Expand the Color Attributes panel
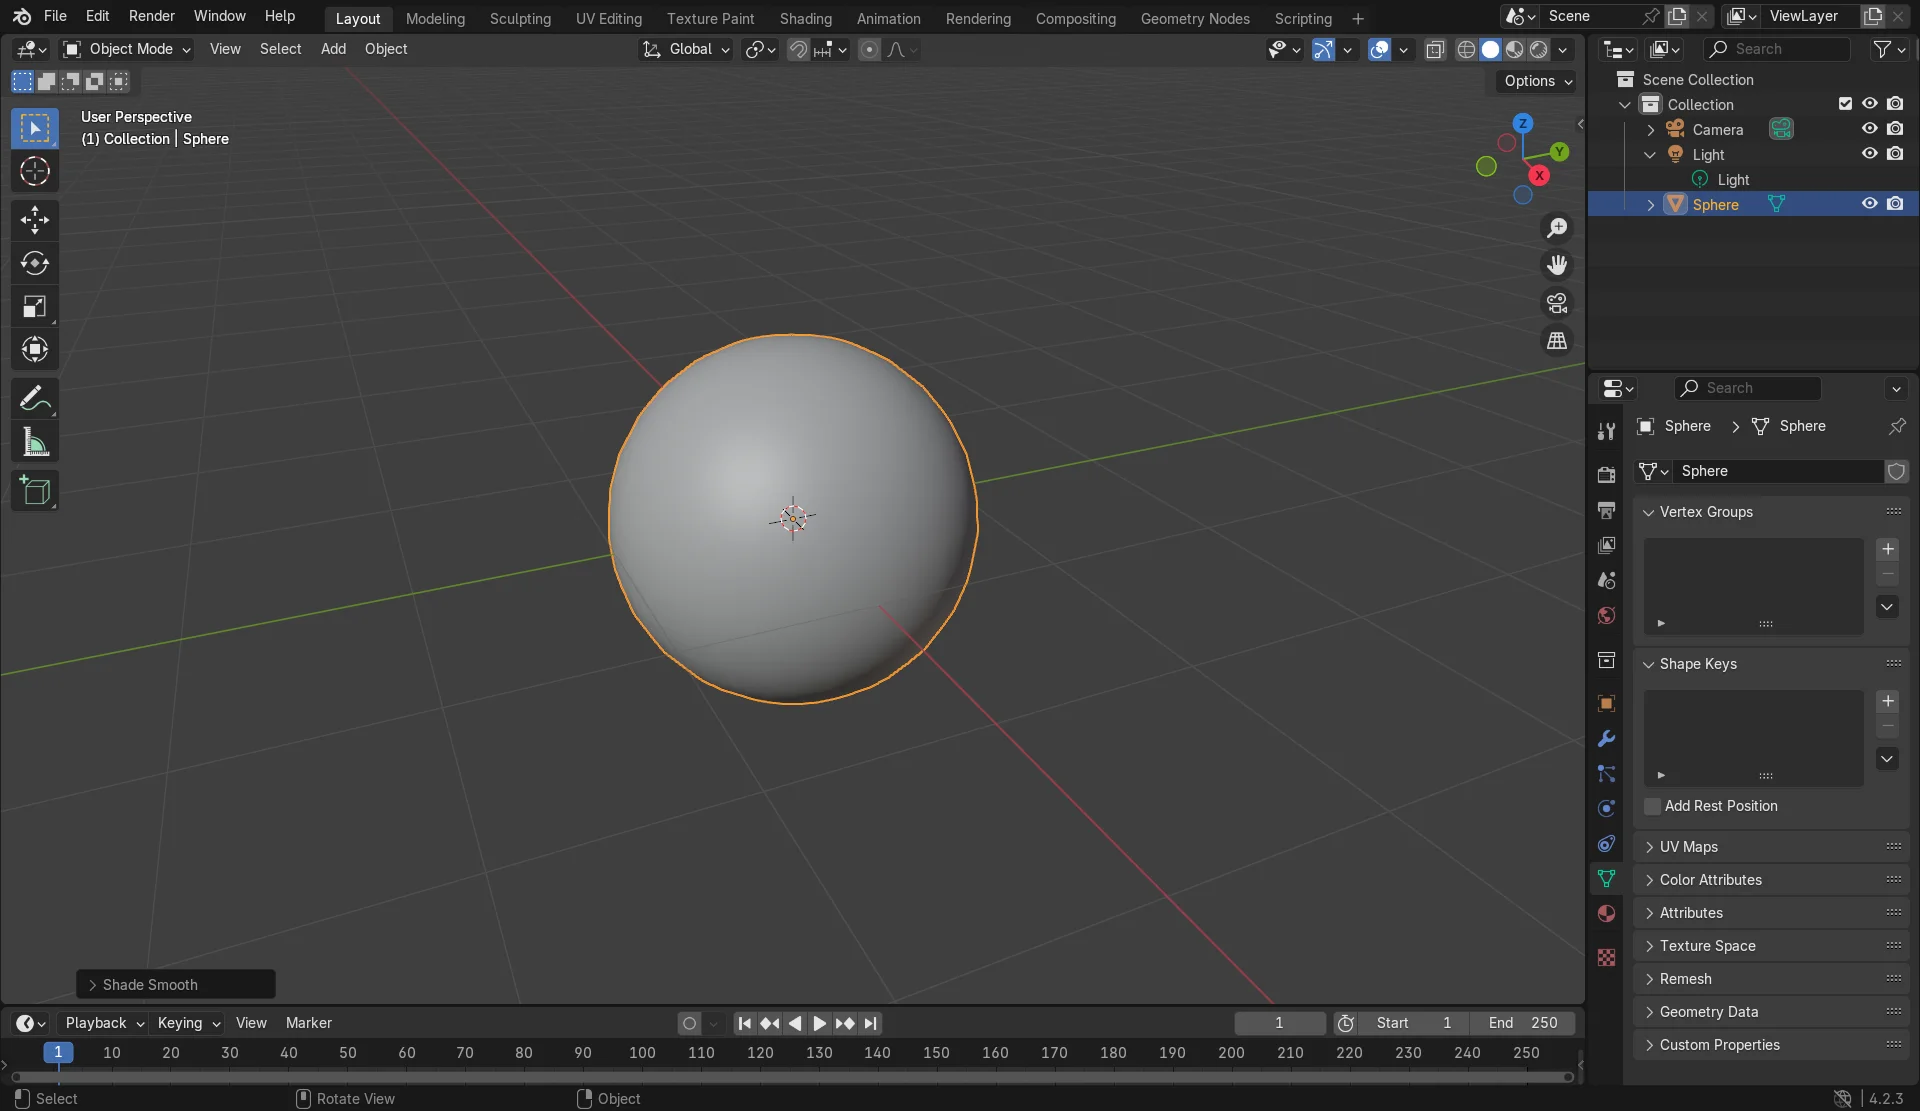The image size is (1920, 1111). [1772, 880]
